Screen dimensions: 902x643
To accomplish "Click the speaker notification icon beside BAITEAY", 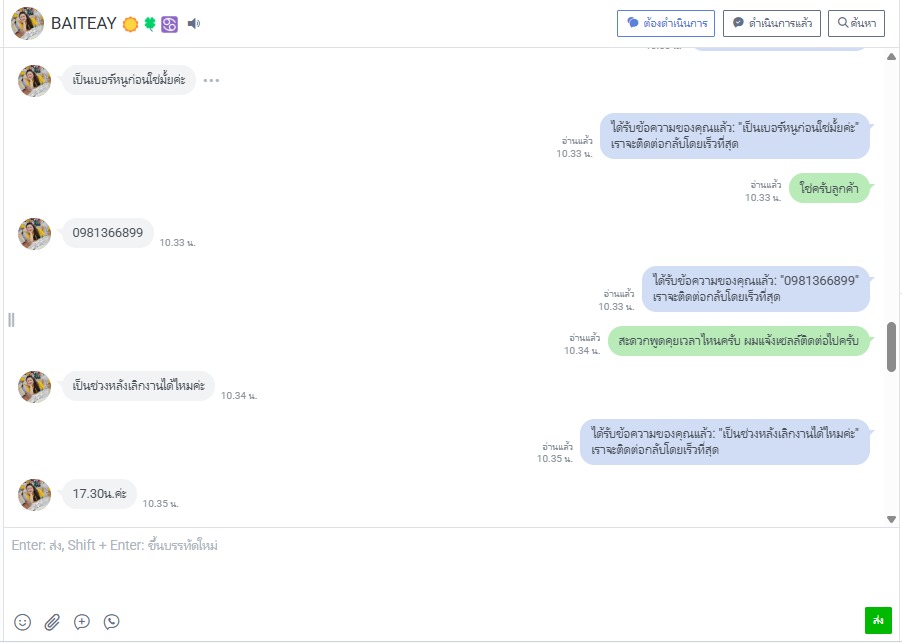I will tap(194, 24).
